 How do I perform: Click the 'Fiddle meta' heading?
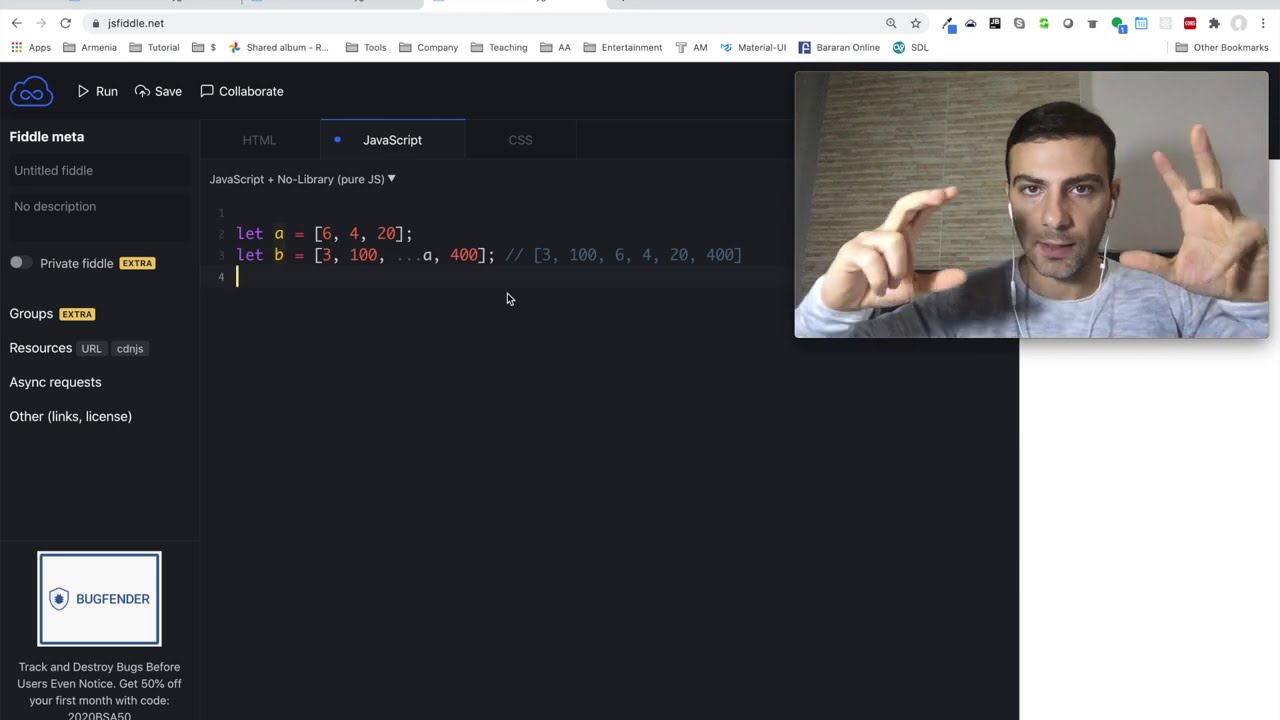[47, 137]
